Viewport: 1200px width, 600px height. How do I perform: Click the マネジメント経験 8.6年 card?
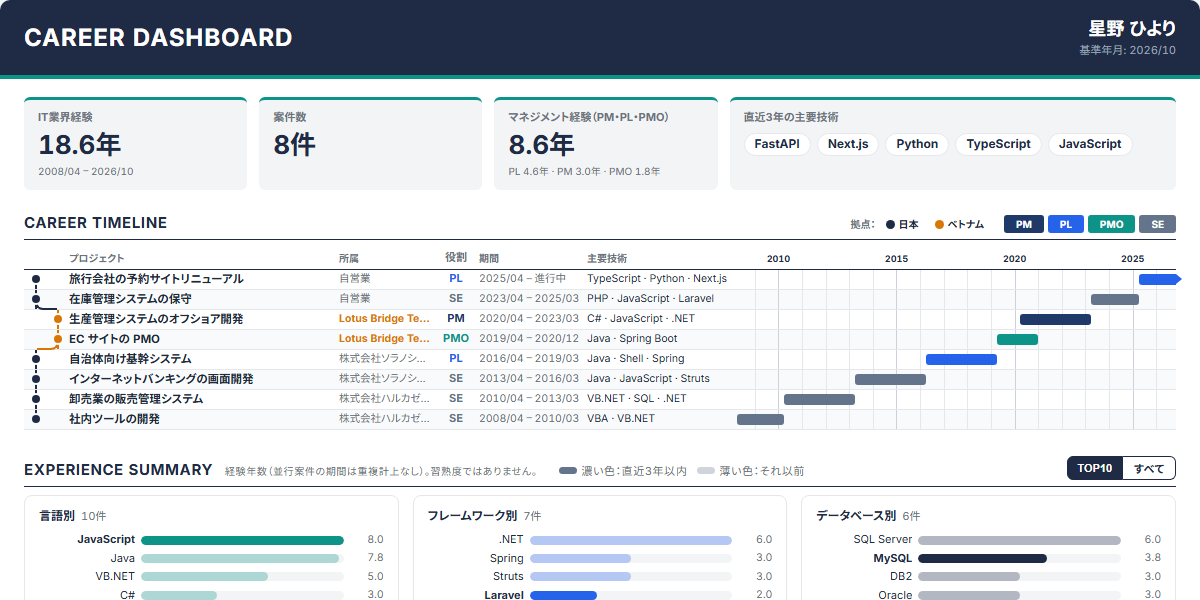click(606, 144)
